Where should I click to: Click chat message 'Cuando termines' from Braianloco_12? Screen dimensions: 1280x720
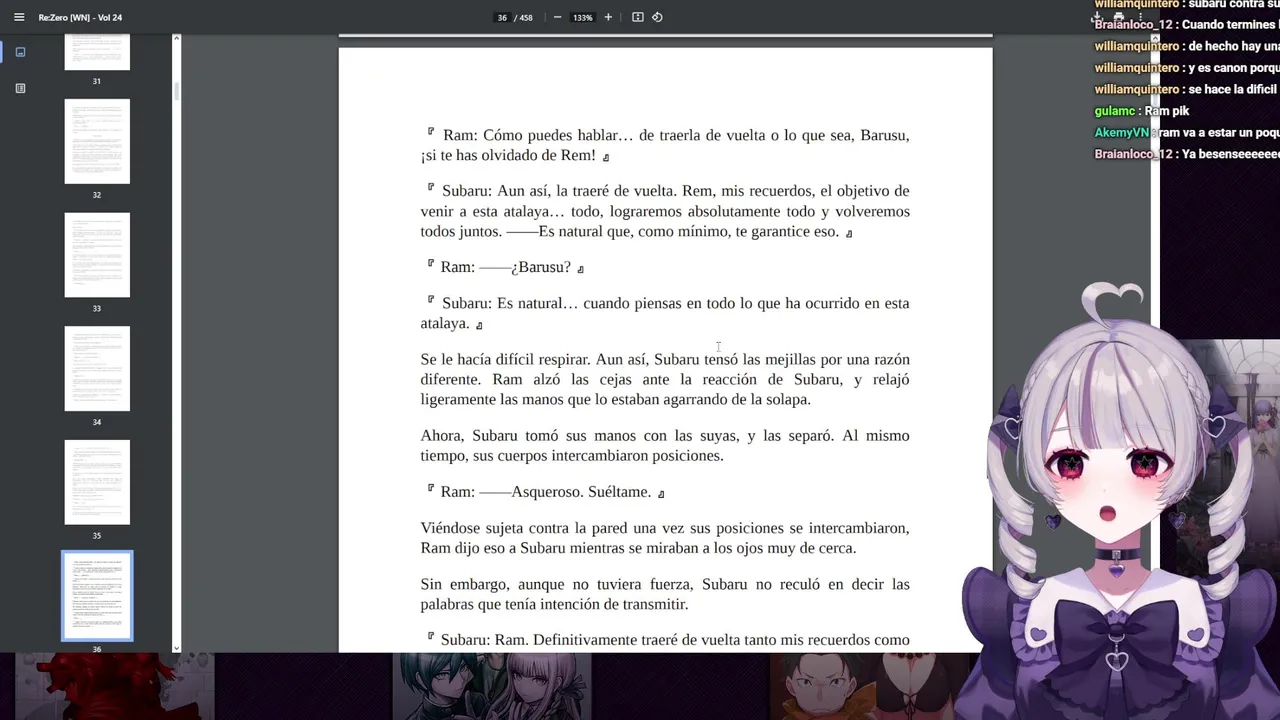tap(1231, 24)
